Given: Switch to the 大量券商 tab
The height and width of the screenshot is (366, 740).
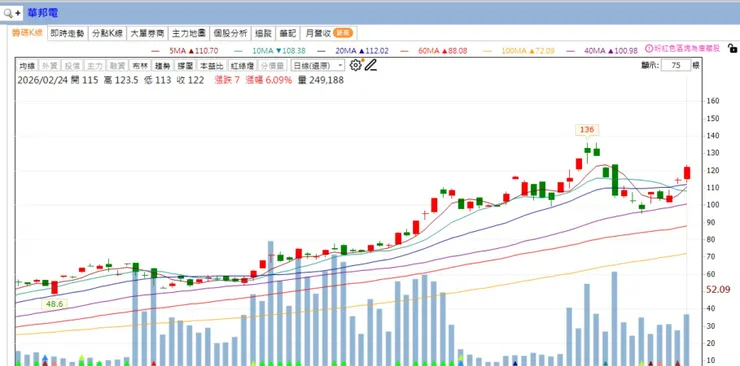Looking at the screenshot, I should click(x=147, y=33).
